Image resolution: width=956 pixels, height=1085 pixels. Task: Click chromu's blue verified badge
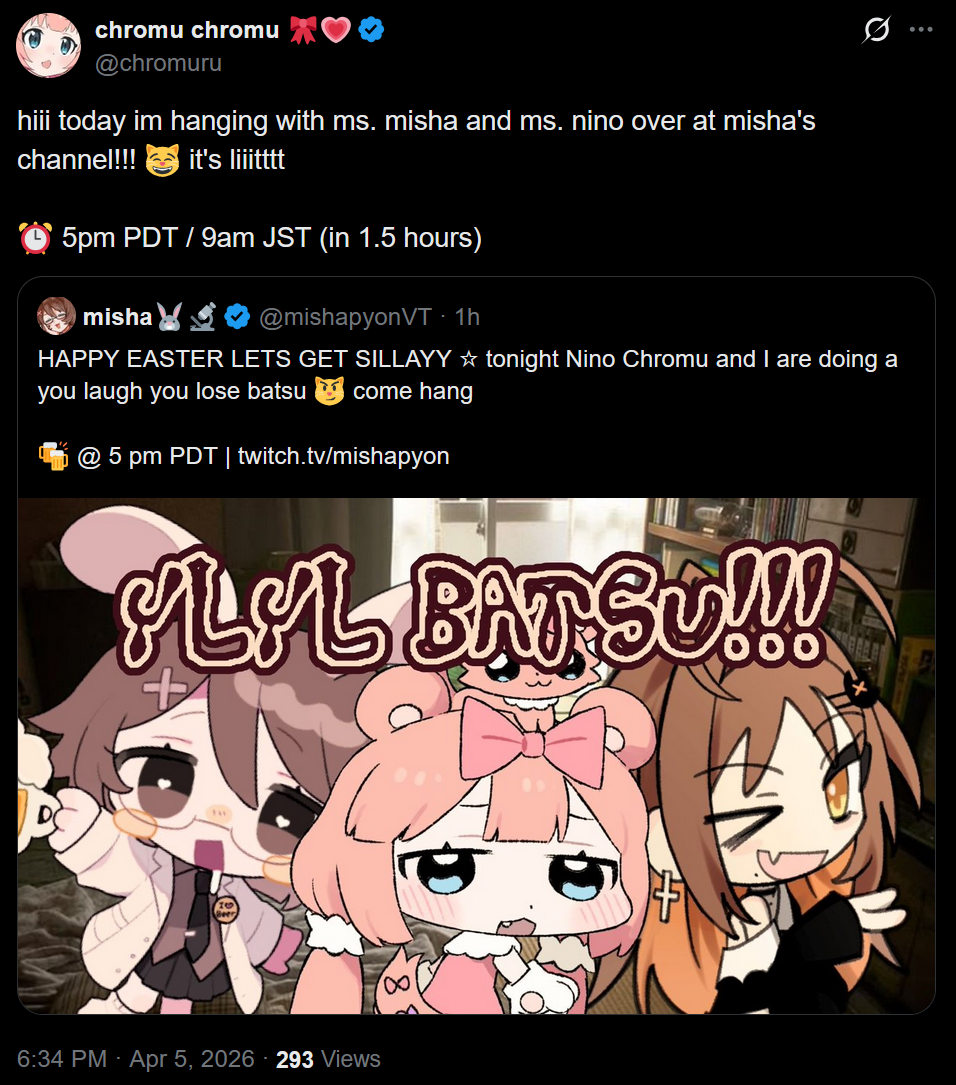tap(371, 30)
